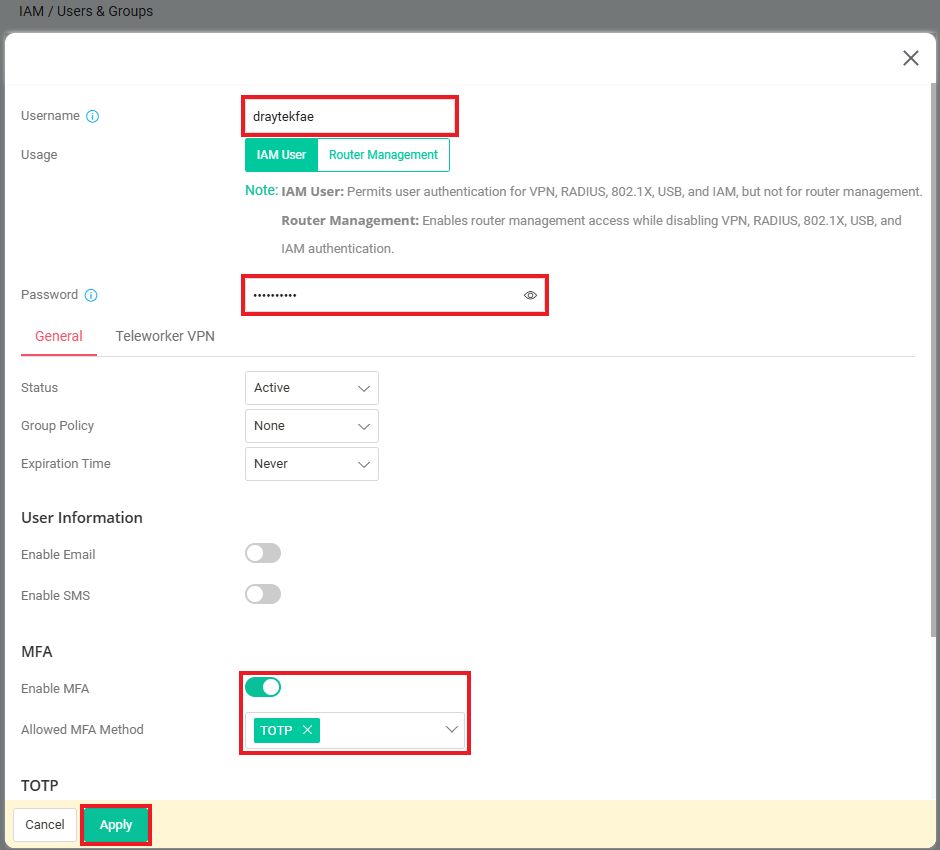Close the user dialog with X

[x=911, y=58]
